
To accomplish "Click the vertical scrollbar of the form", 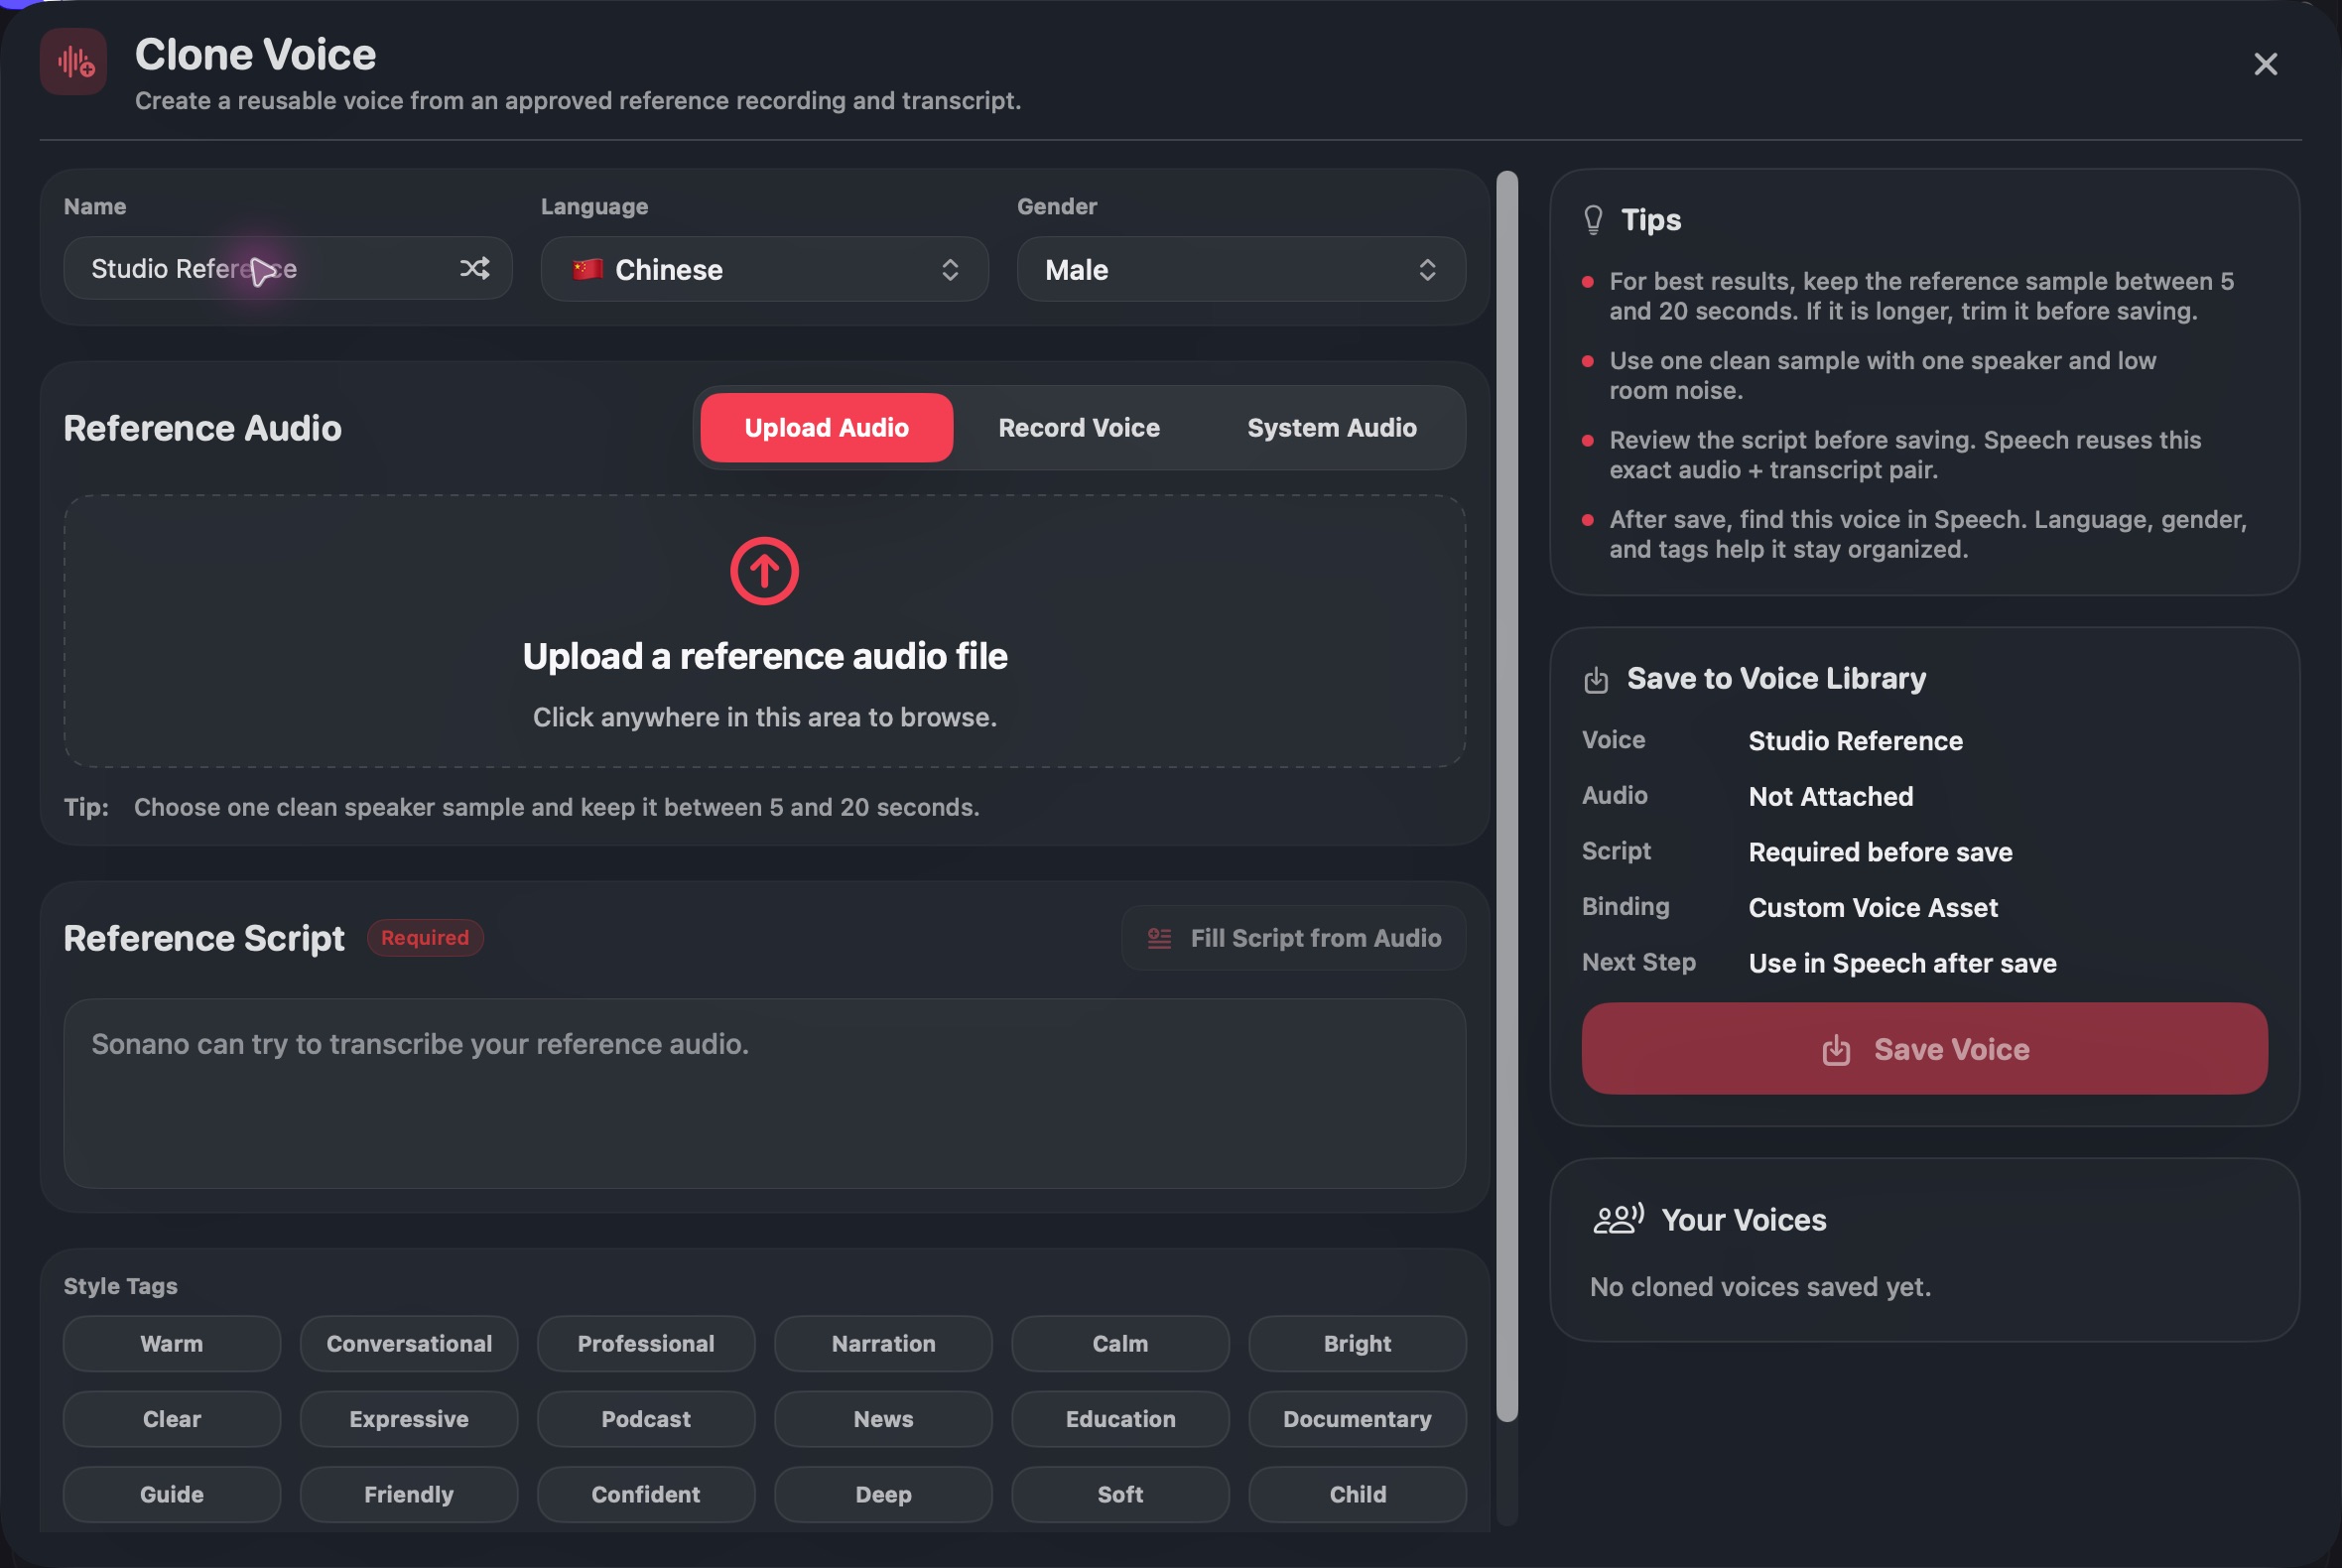I will 1506,796.
